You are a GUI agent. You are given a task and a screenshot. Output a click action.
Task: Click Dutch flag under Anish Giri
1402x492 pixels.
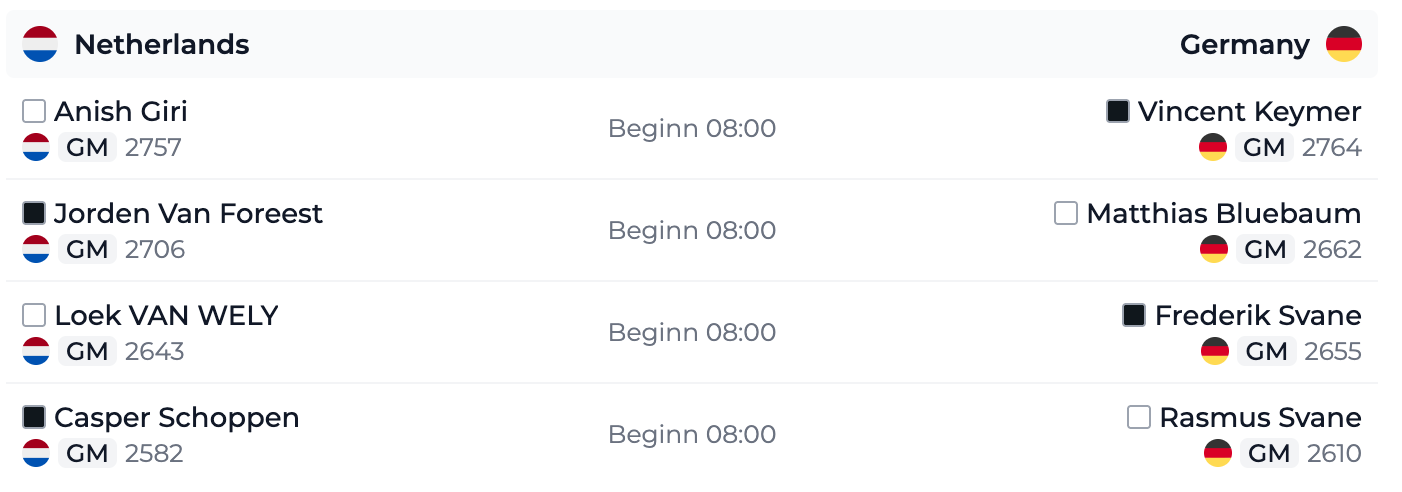point(36,147)
